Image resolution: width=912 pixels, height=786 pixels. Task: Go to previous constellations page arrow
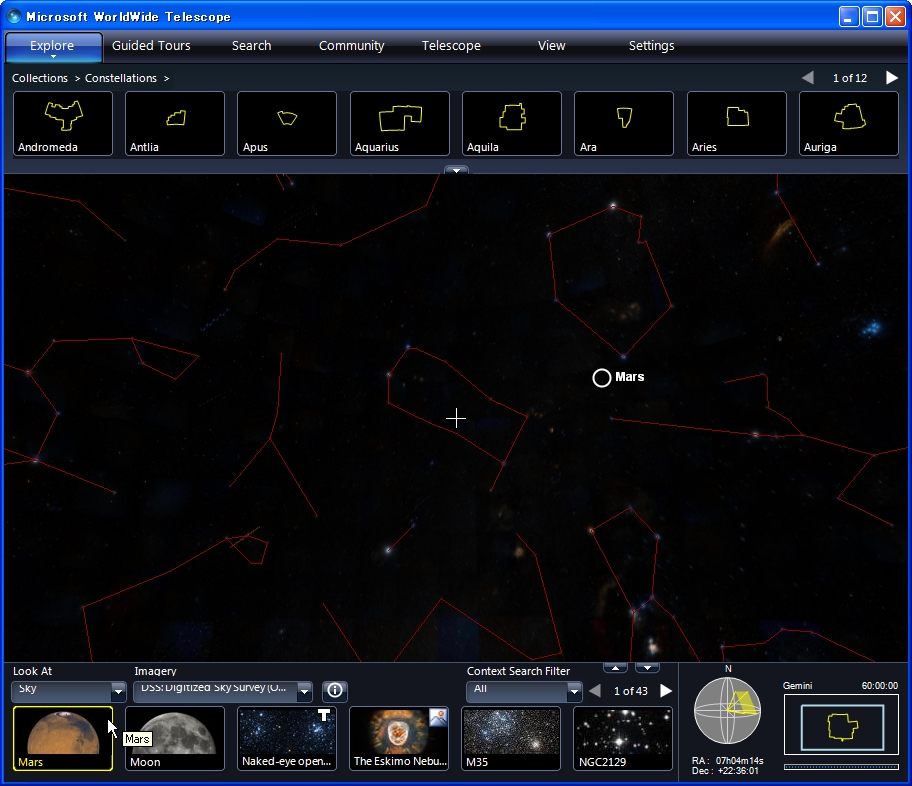point(807,77)
